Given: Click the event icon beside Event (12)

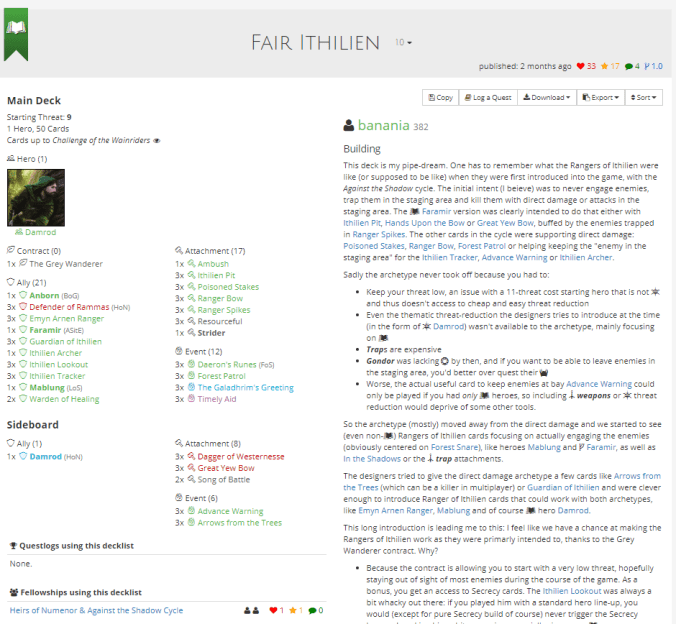Looking at the screenshot, I should click(x=179, y=351).
